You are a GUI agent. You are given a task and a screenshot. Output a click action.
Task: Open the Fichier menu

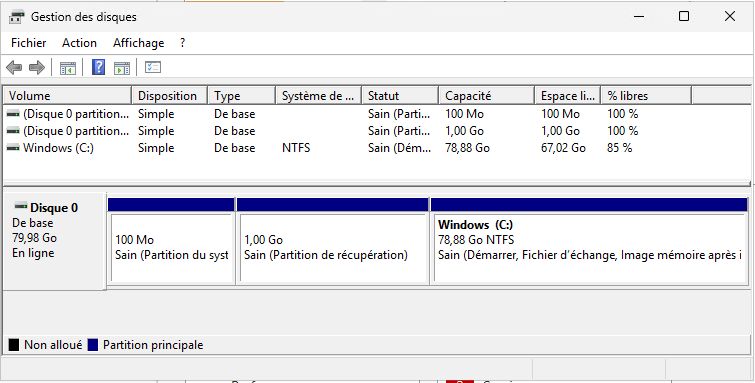[x=28, y=43]
